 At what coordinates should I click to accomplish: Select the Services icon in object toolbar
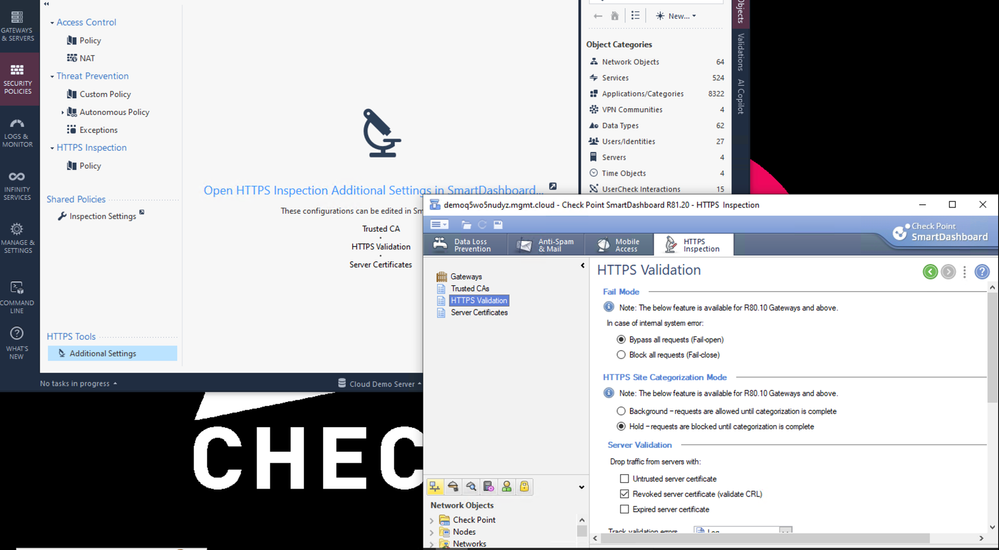coord(453,487)
